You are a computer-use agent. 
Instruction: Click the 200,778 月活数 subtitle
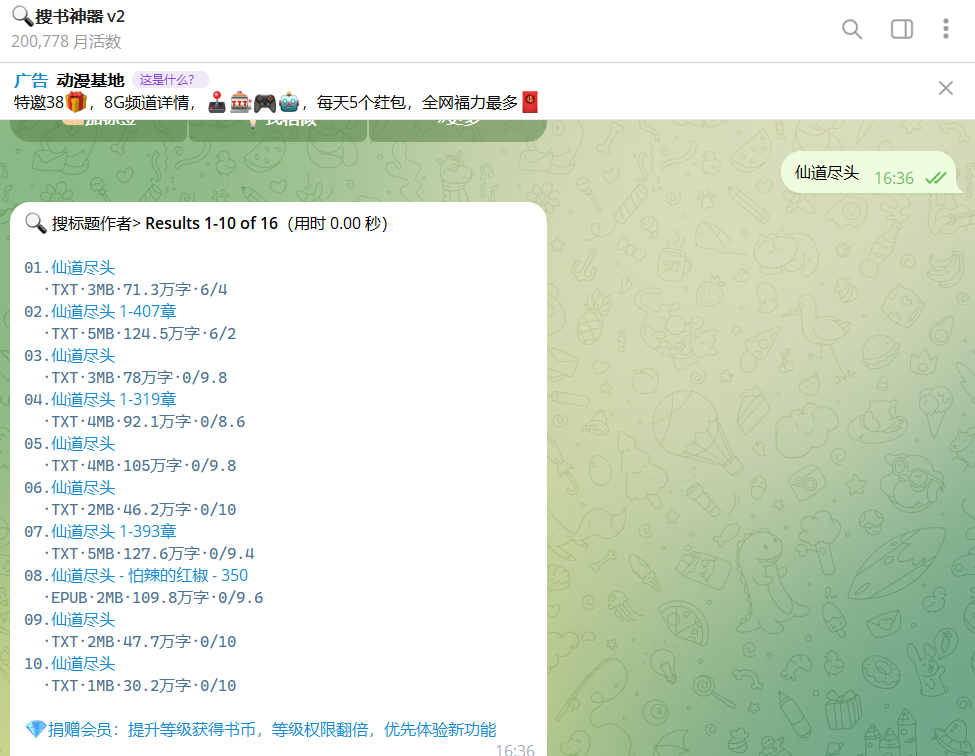click(x=66, y=42)
